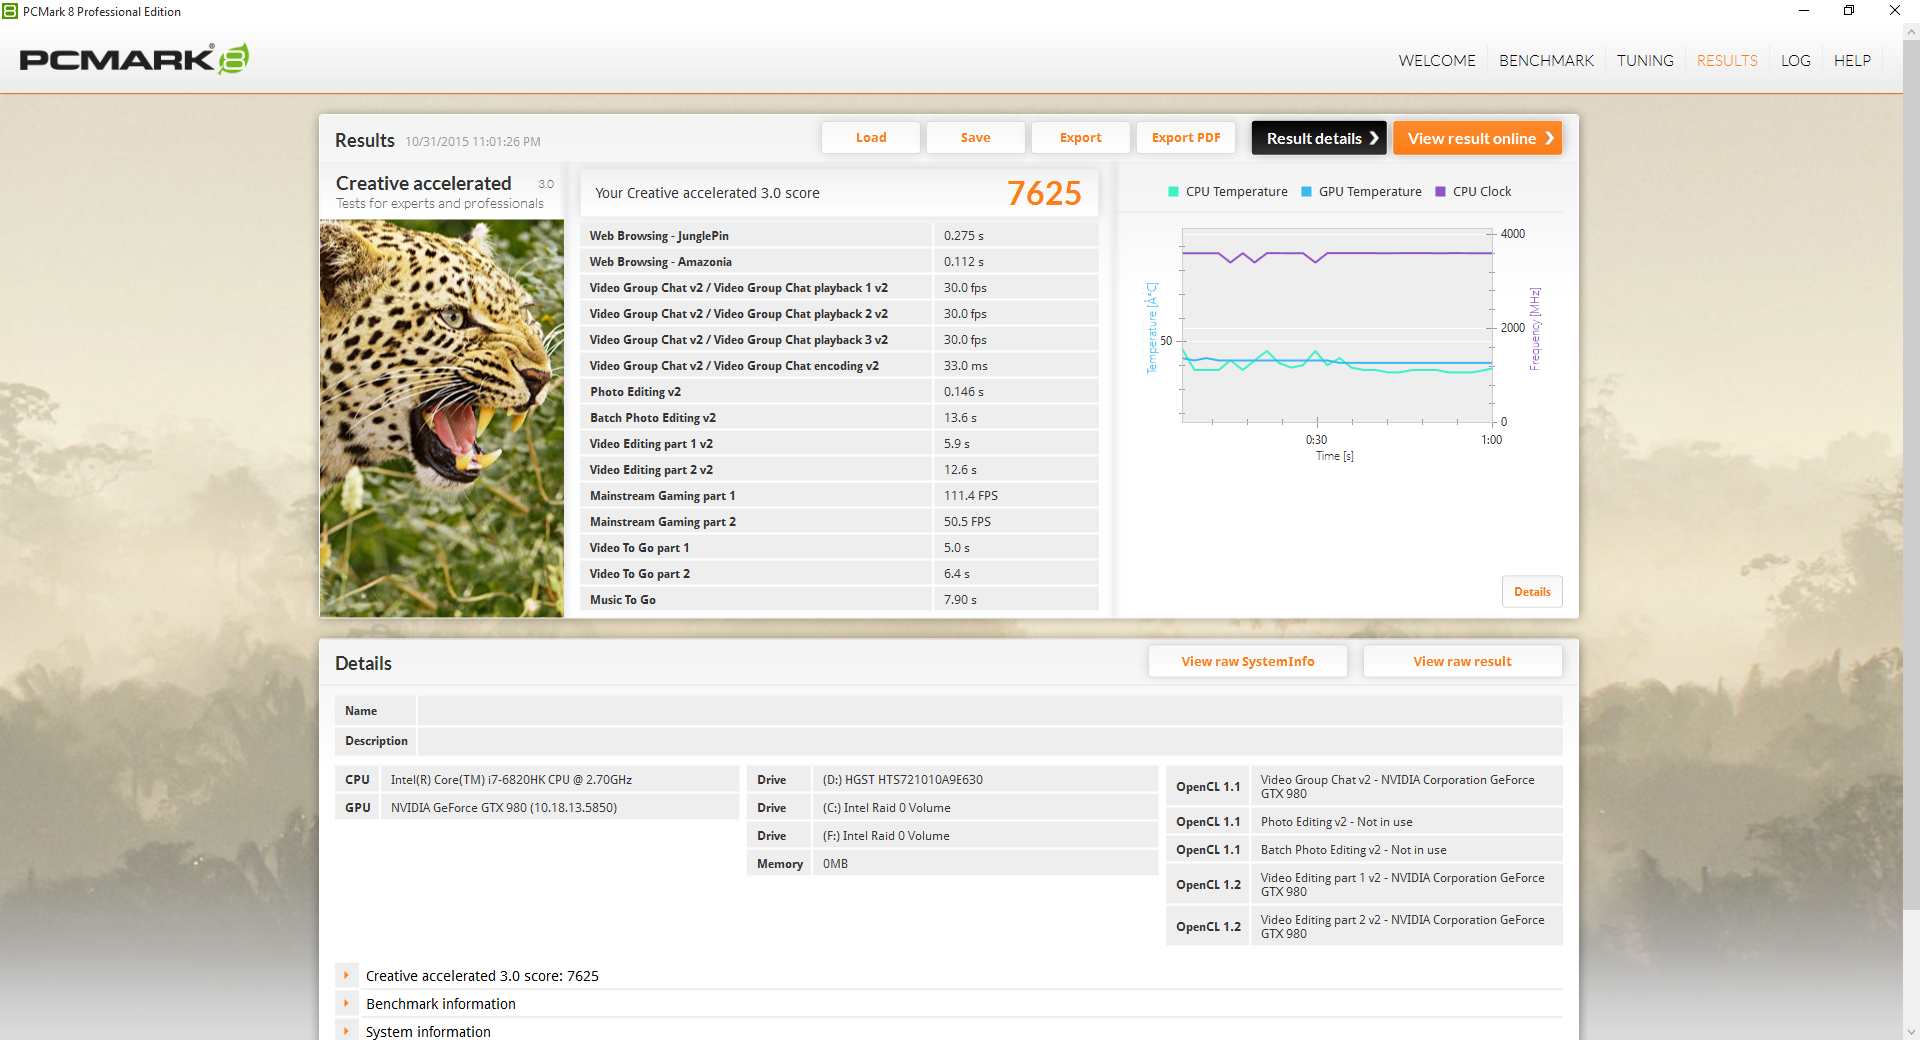The width and height of the screenshot is (1920, 1040).
Task: Click View raw SystemInfo
Action: click(1248, 661)
